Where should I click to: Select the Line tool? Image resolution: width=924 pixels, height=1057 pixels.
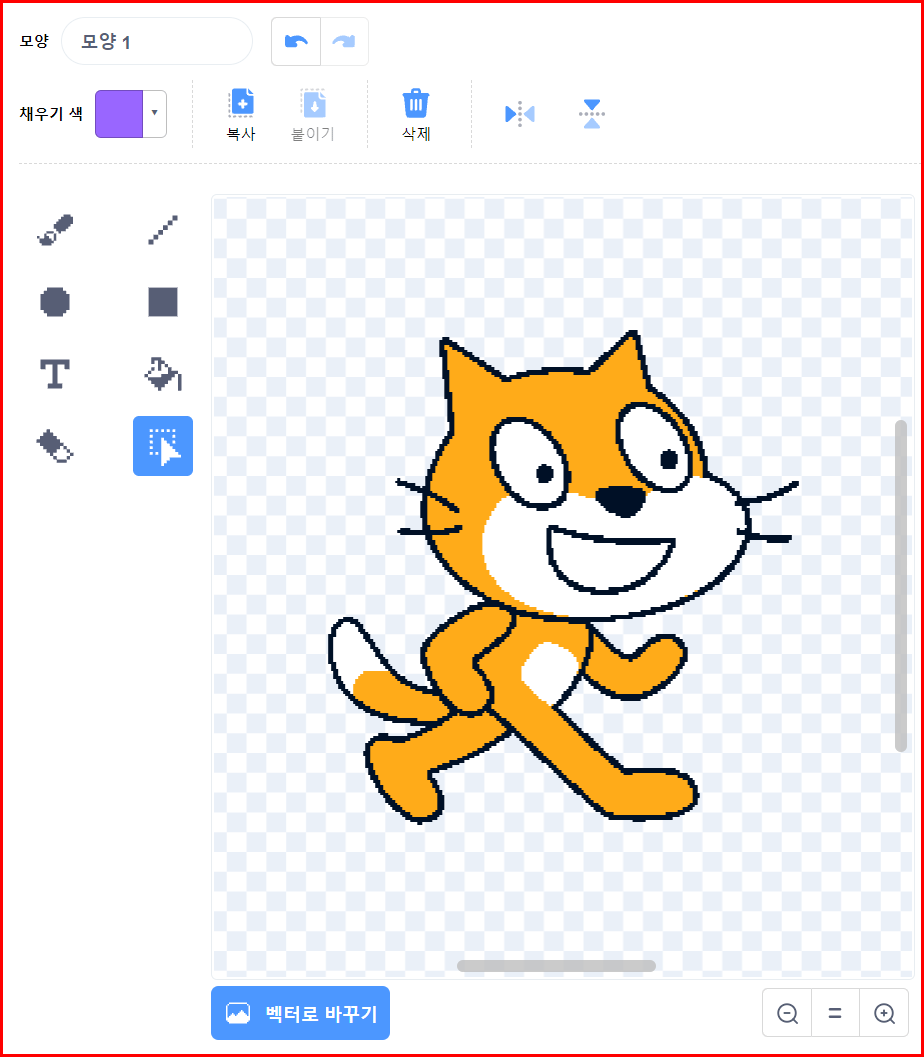coord(163,230)
